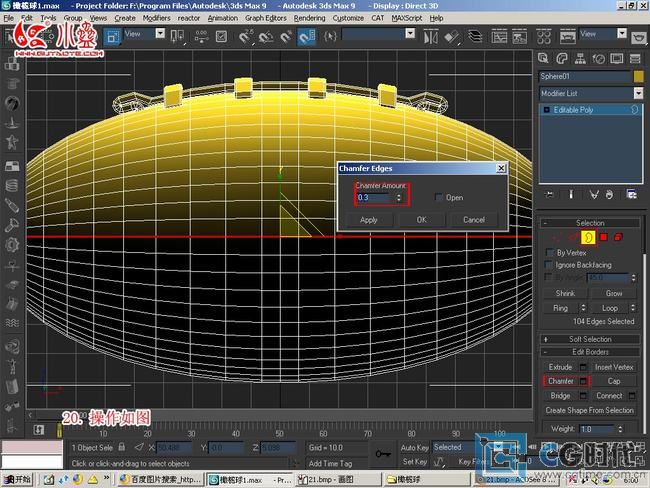Viewport: 650px width, 488px height.
Task: Open the Modifiers menu
Action: pos(156,18)
